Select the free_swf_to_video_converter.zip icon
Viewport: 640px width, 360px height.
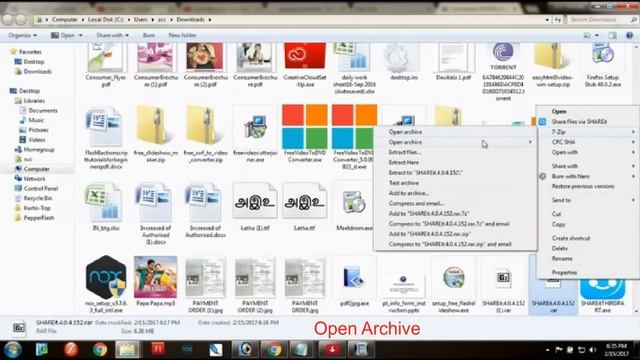pyautogui.click(x=205, y=126)
